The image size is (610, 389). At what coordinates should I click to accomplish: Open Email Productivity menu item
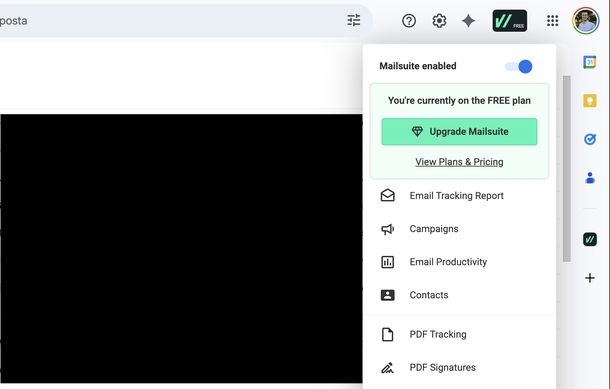pos(459,262)
